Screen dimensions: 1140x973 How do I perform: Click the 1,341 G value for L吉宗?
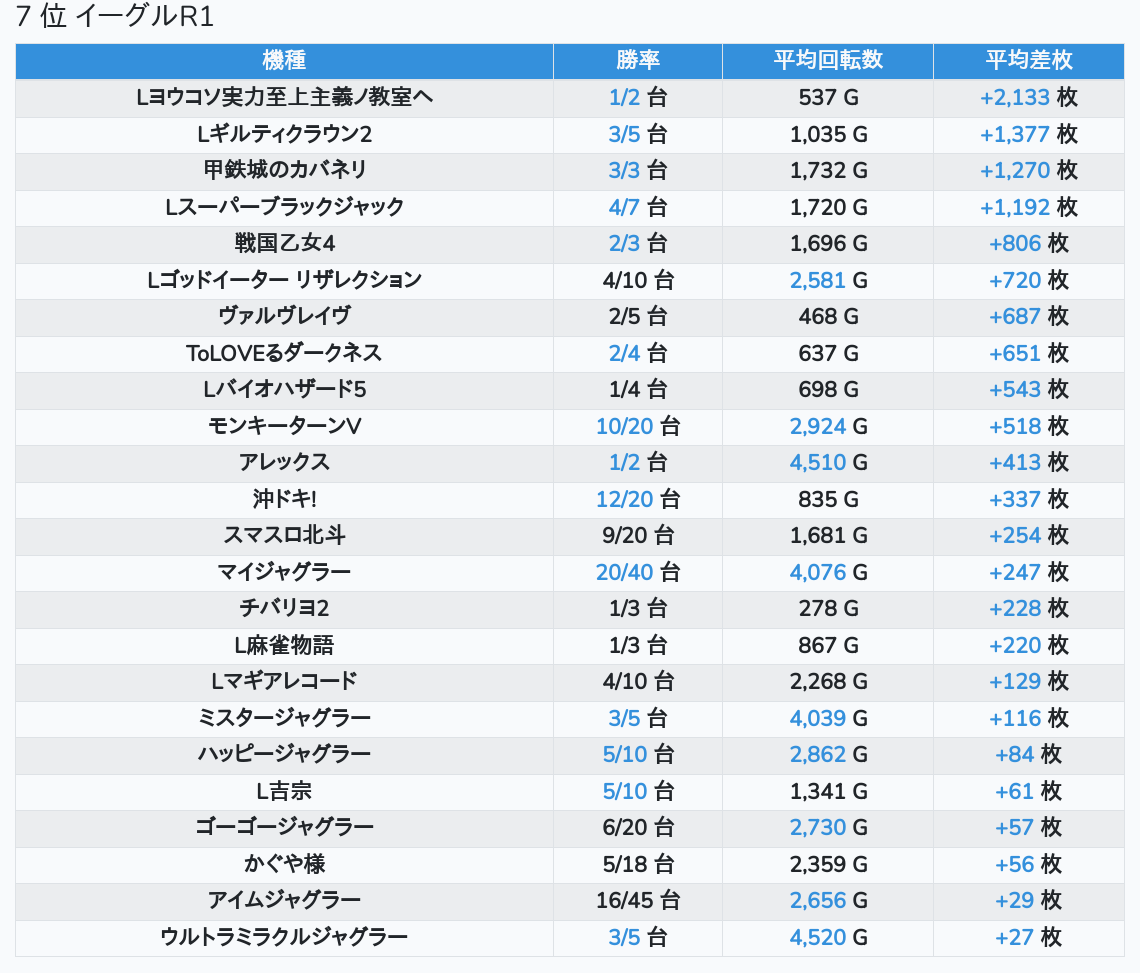pos(828,792)
